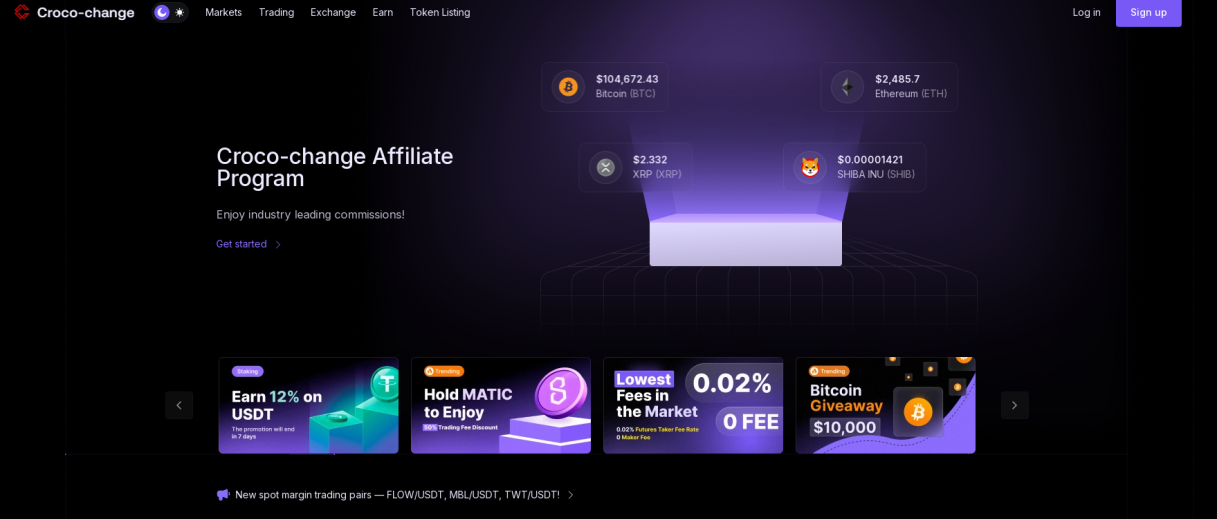Screen dimensions: 1217x519
Task: Click the XRP coin icon
Action: 605,167
